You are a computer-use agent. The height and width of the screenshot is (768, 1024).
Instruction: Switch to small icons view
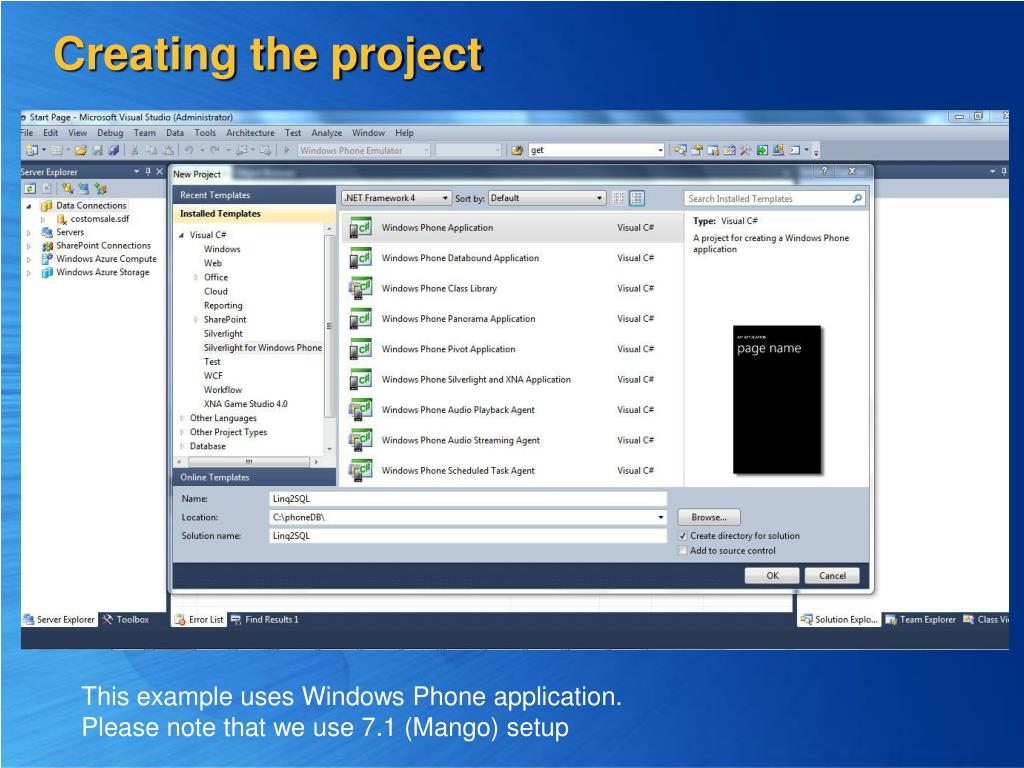point(618,198)
